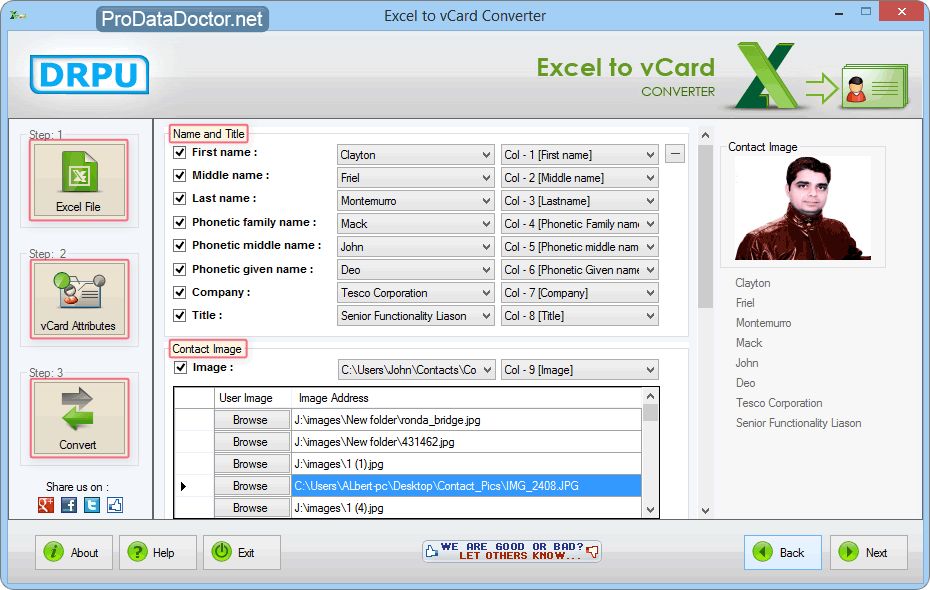Open Col - 7 [Company] column dropdown
This screenshot has height=590, width=930.
click(x=579, y=293)
